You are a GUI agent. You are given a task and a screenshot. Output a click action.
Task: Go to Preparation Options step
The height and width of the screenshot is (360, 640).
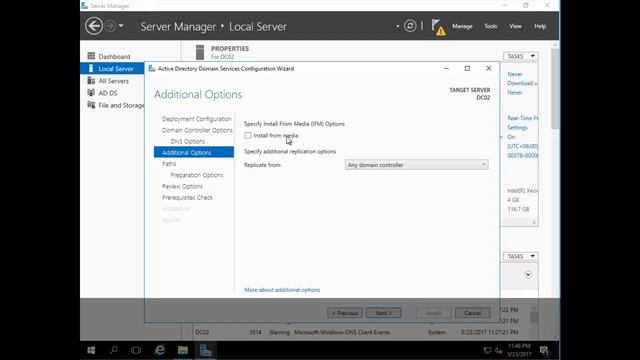click(x=197, y=175)
